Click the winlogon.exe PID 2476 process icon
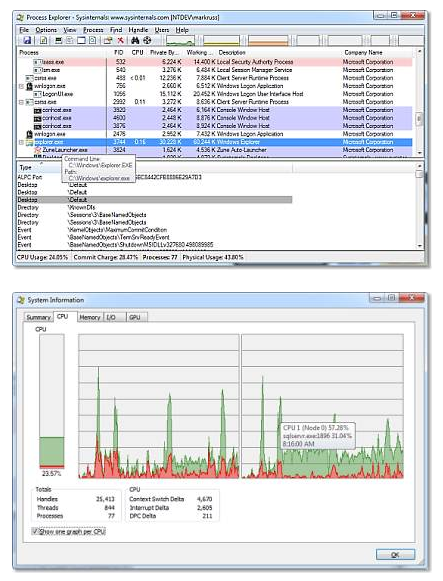 pyautogui.click(x=30, y=134)
